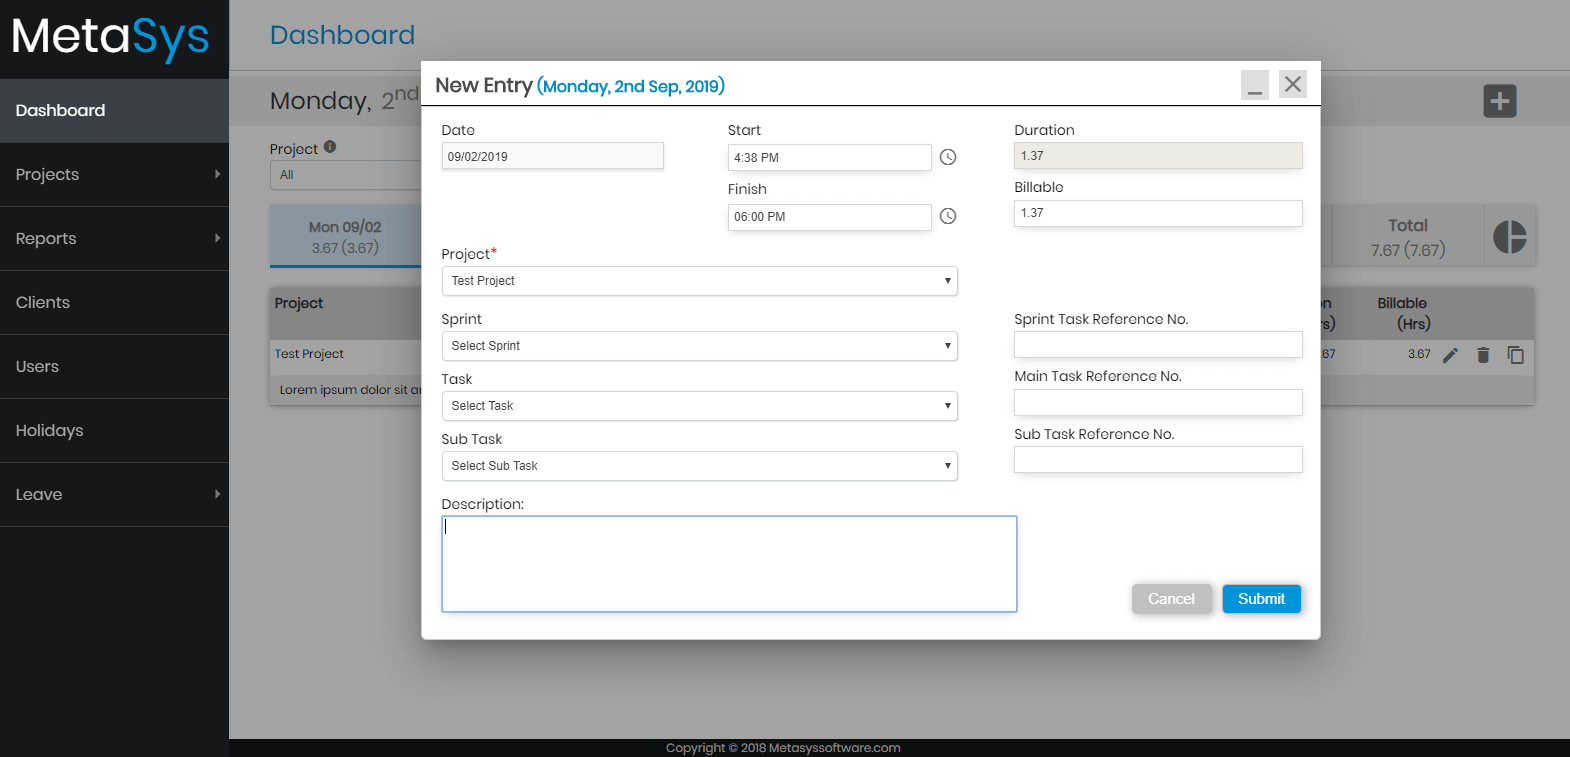Focus the Sprint Task Reference No. field
Viewport: 1570px width, 757px height.
1158,345
